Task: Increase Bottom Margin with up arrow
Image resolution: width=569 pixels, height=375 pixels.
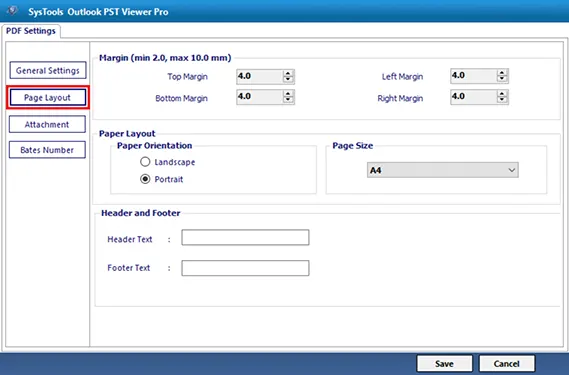Action: [x=288, y=94]
